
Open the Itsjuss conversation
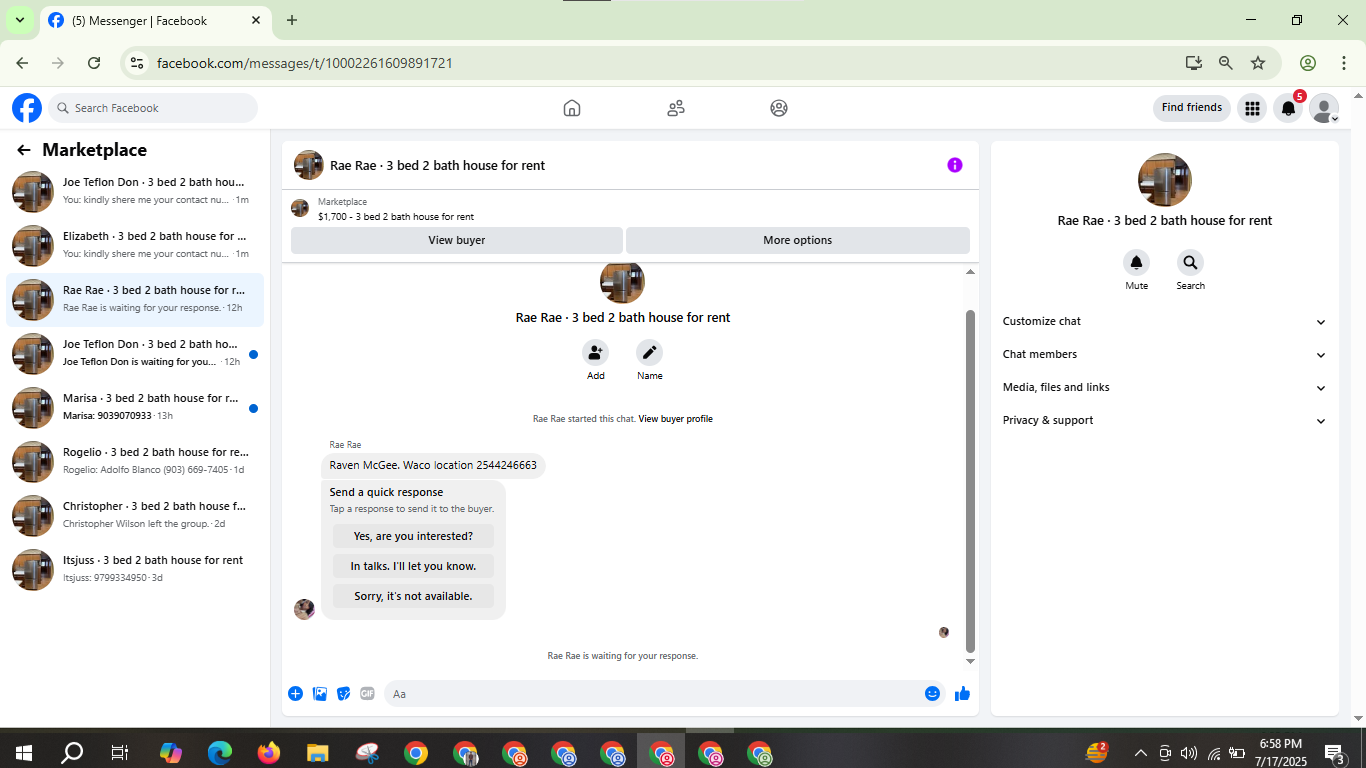click(135, 570)
